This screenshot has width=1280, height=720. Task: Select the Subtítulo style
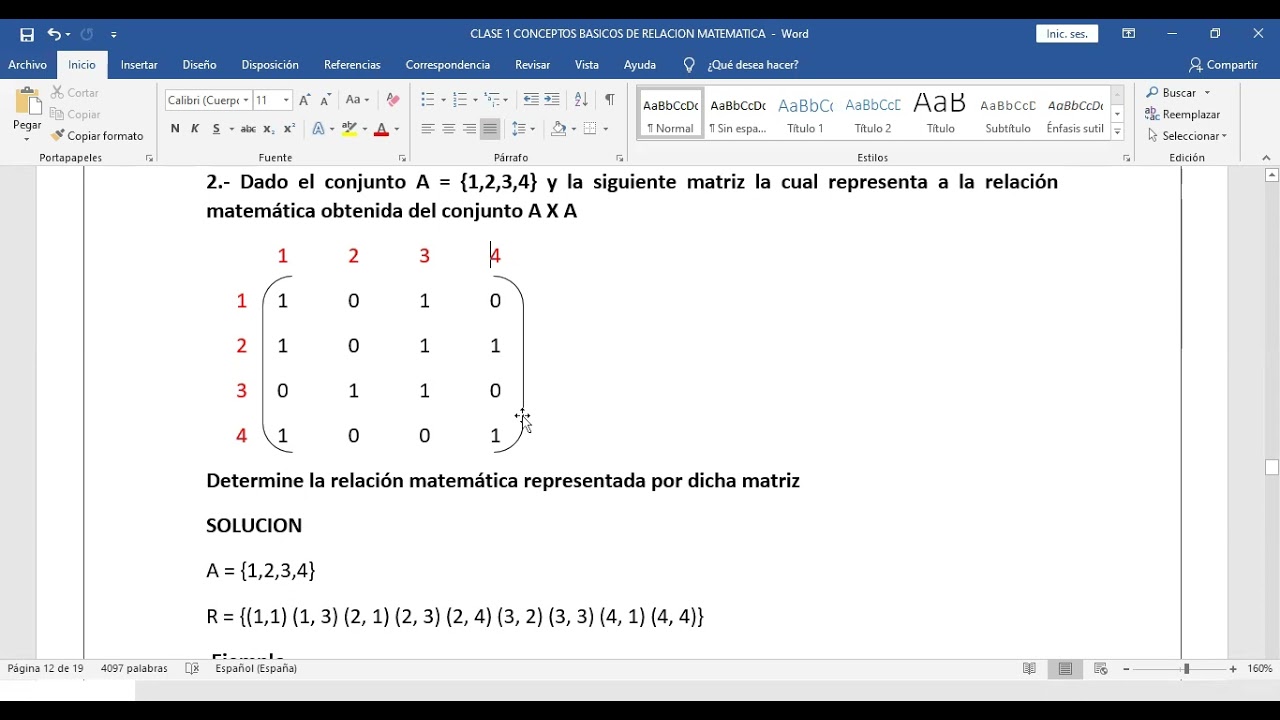(x=1008, y=114)
